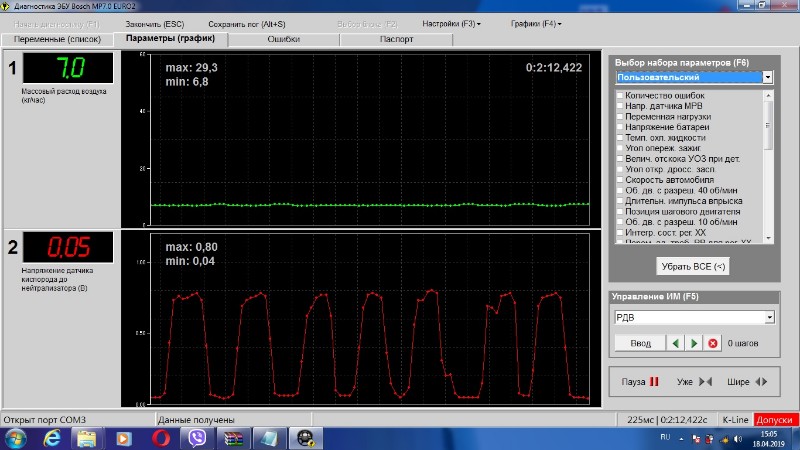Screen dimensions: 800x450
Task: Switch to the Ошибки tab
Action: [283, 39]
